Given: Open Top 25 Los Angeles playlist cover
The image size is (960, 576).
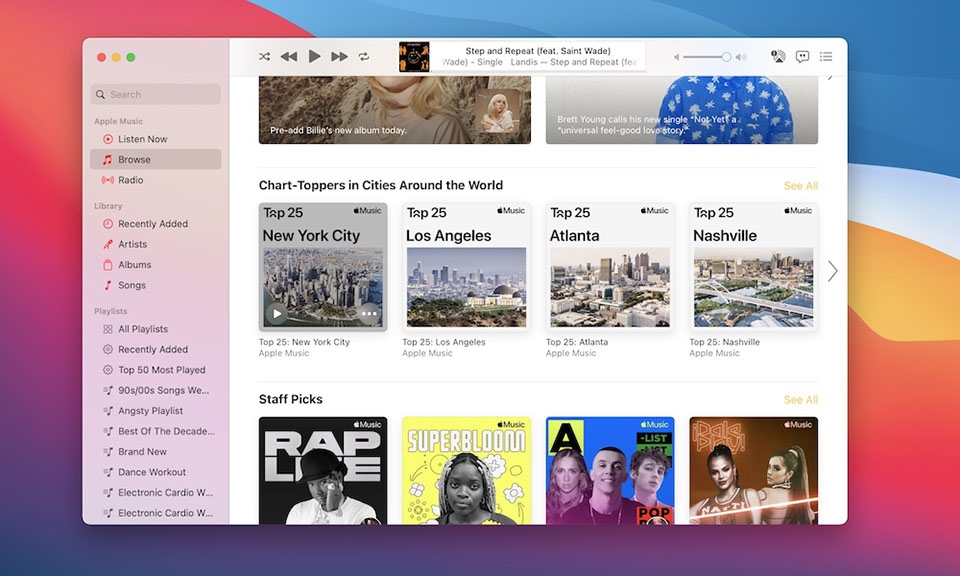Looking at the screenshot, I should pos(467,267).
